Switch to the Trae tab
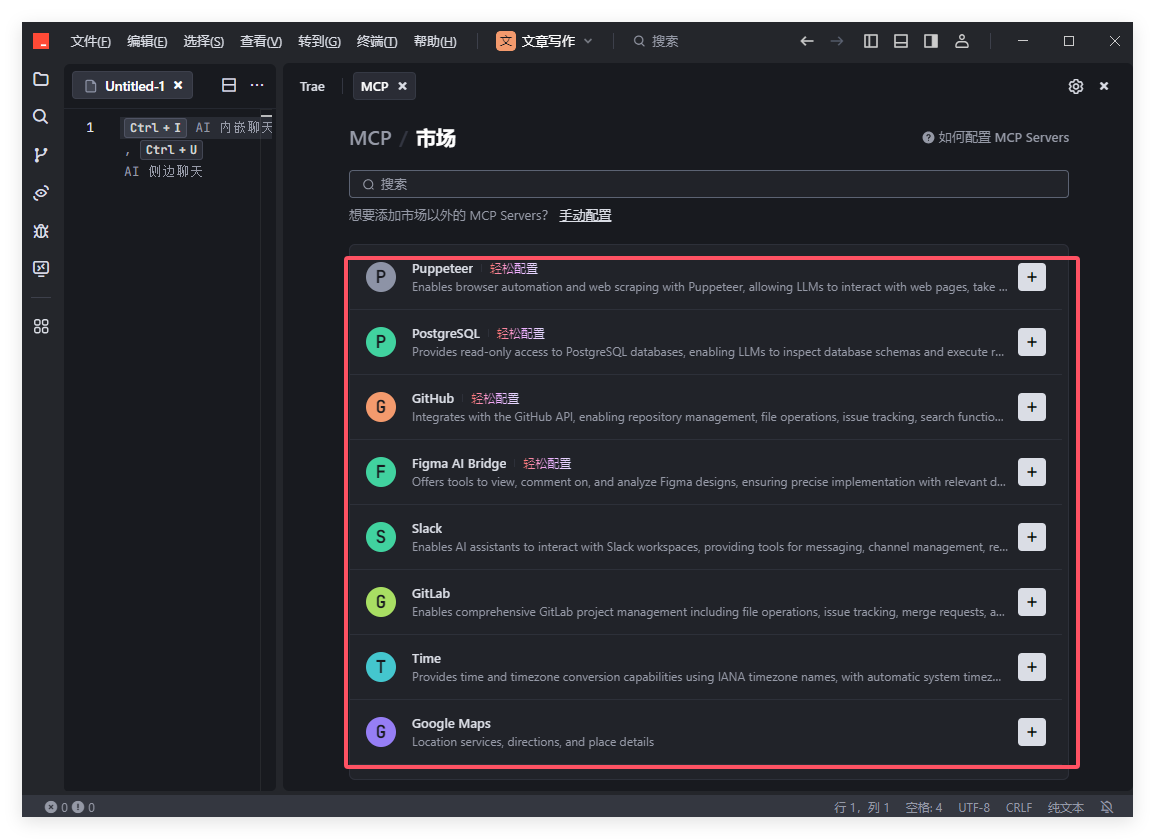The width and height of the screenshot is (1155, 839). (312, 87)
